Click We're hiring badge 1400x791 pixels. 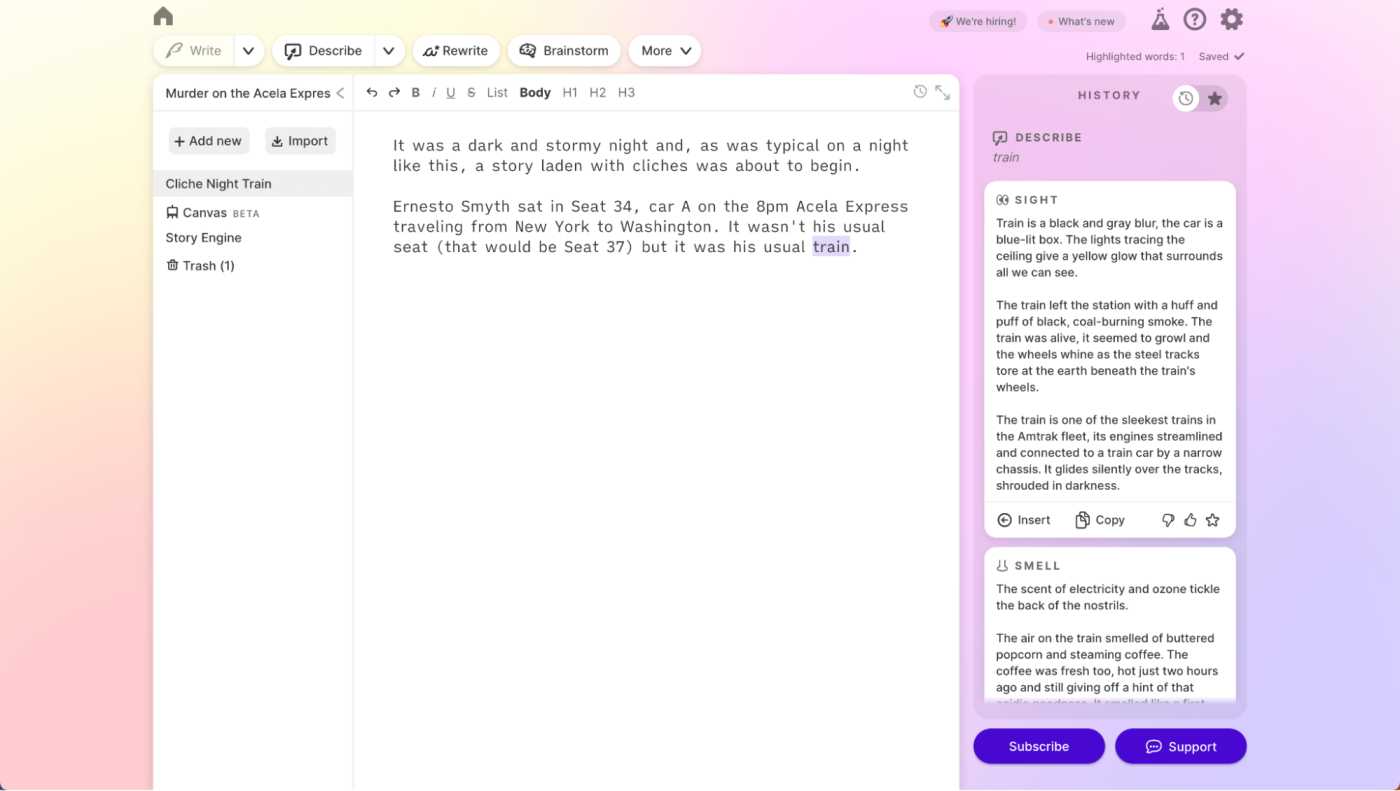coord(977,21)
